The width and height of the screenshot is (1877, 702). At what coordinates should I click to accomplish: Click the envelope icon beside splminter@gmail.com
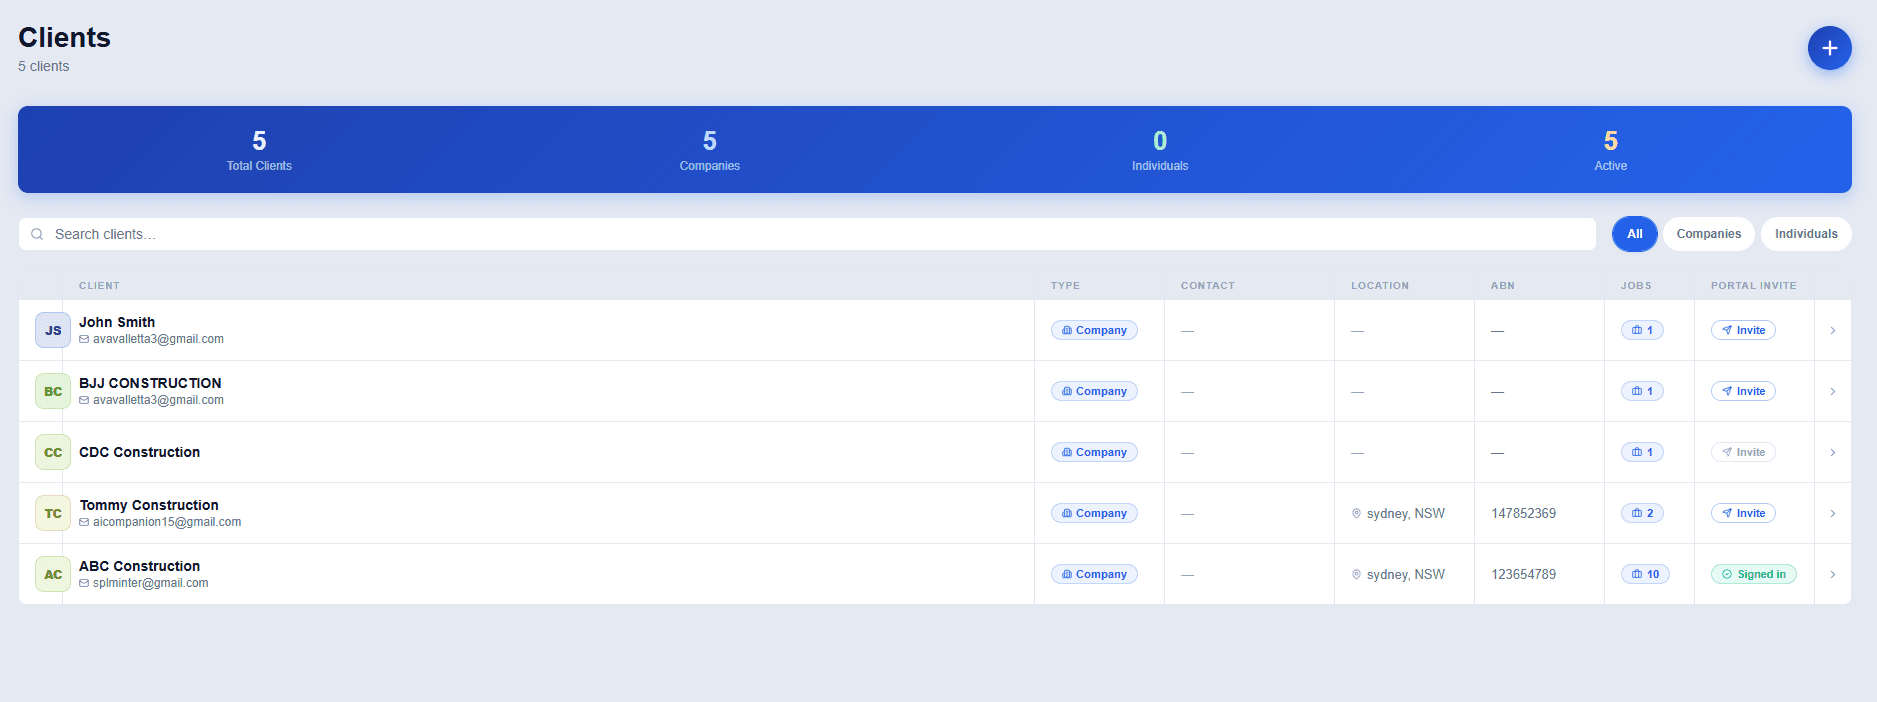click(84, 583)
